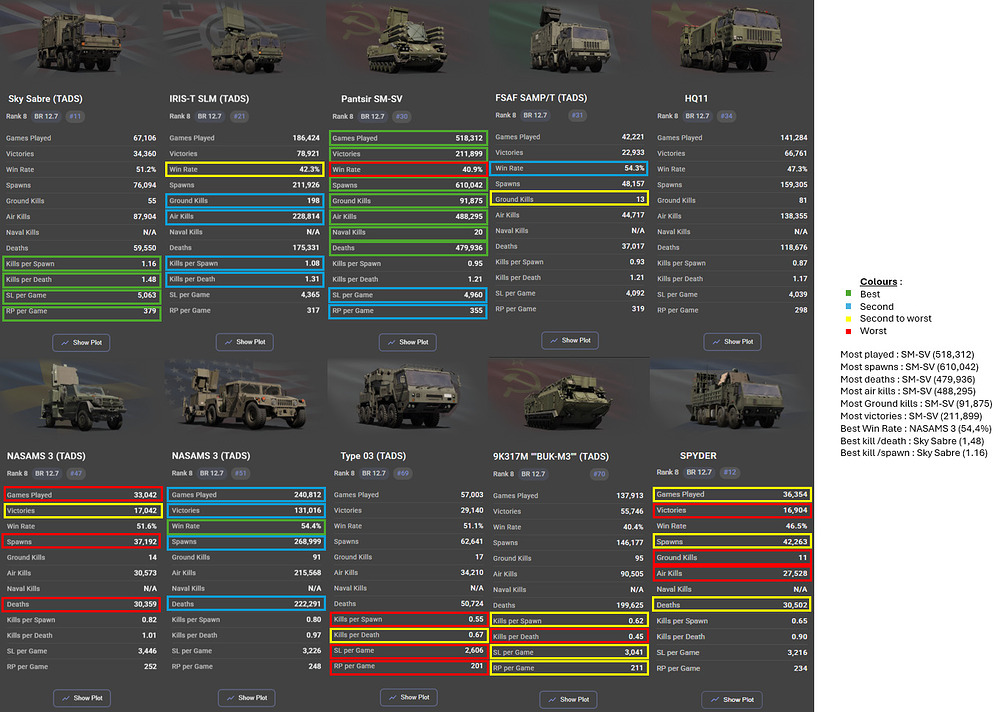Click the BR 12.7 badge on HQ11

[697, 116]
